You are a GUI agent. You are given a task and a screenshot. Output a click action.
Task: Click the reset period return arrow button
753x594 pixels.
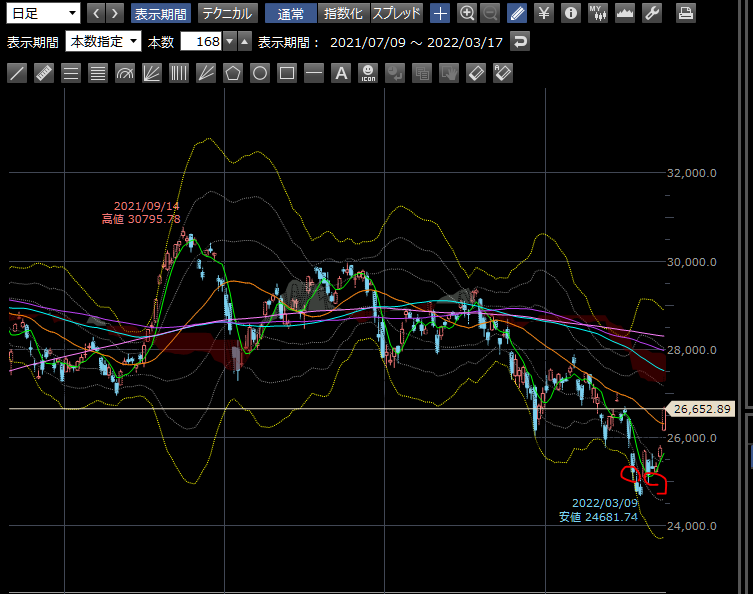pos(519,42)
